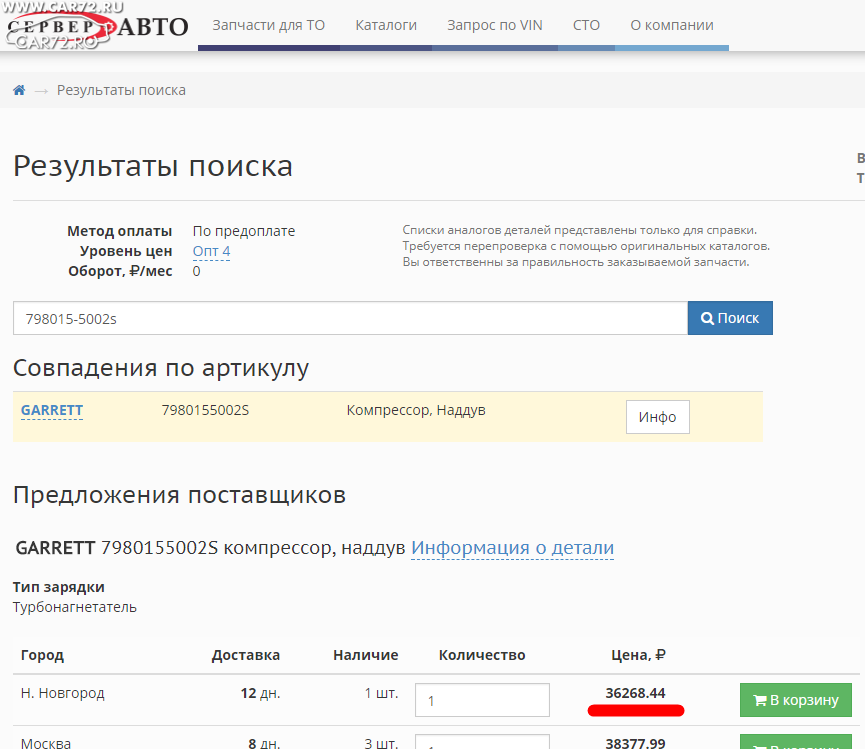
Task: Click the Цена, ₽ column header
Action: [x=638, y=655]
